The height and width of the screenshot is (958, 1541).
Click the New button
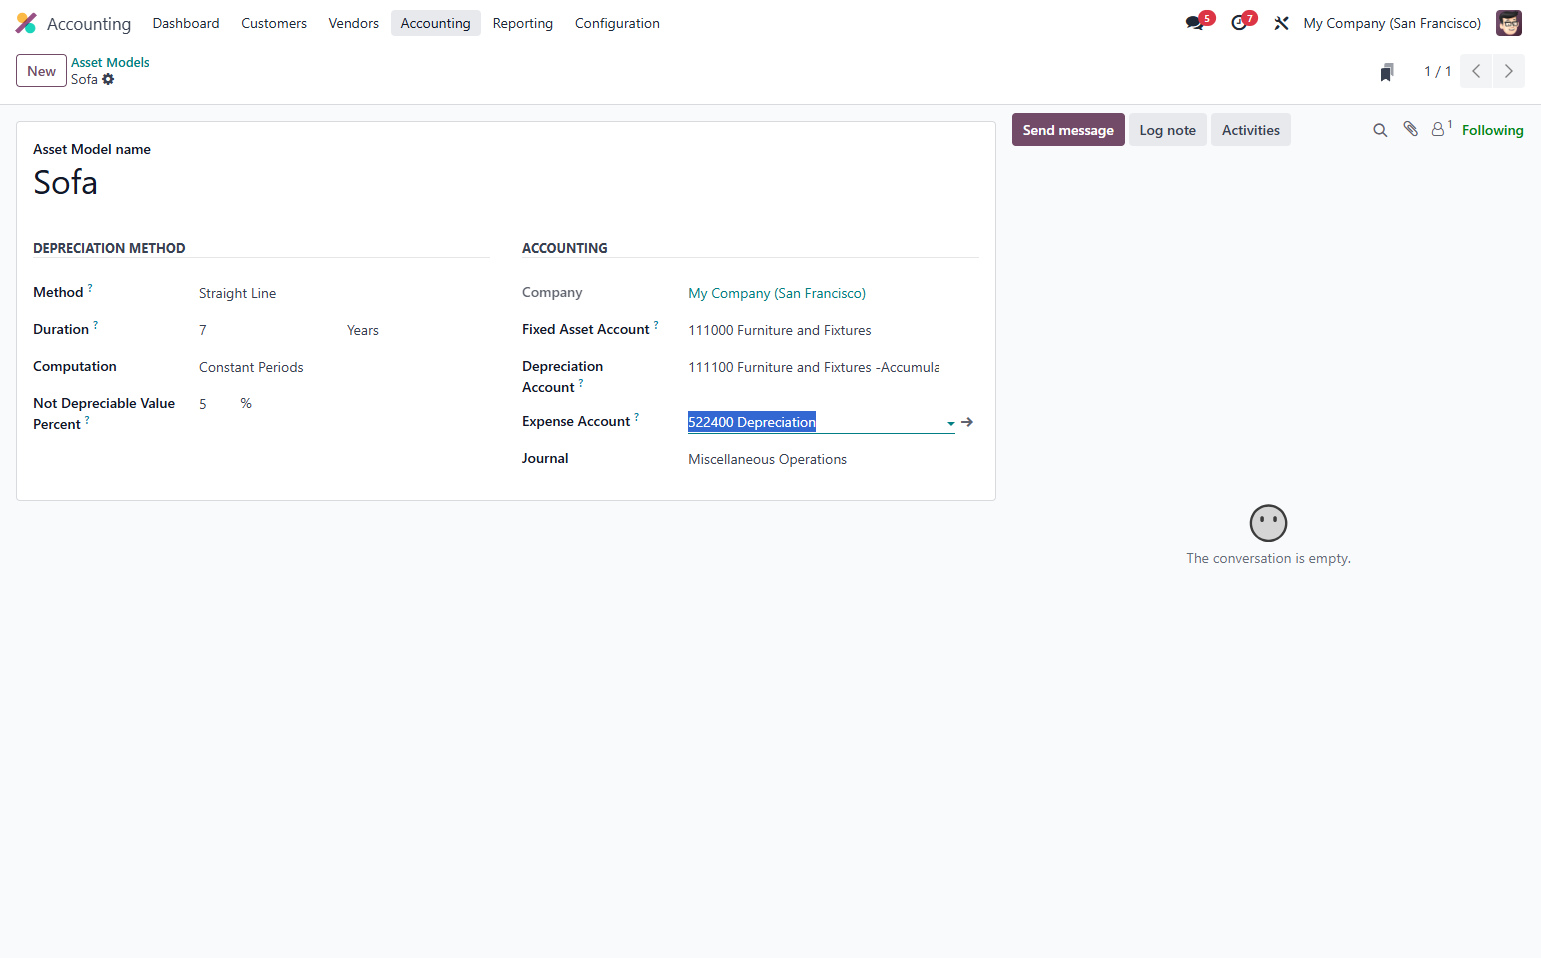pyautogui.click(x=41, y=71)
